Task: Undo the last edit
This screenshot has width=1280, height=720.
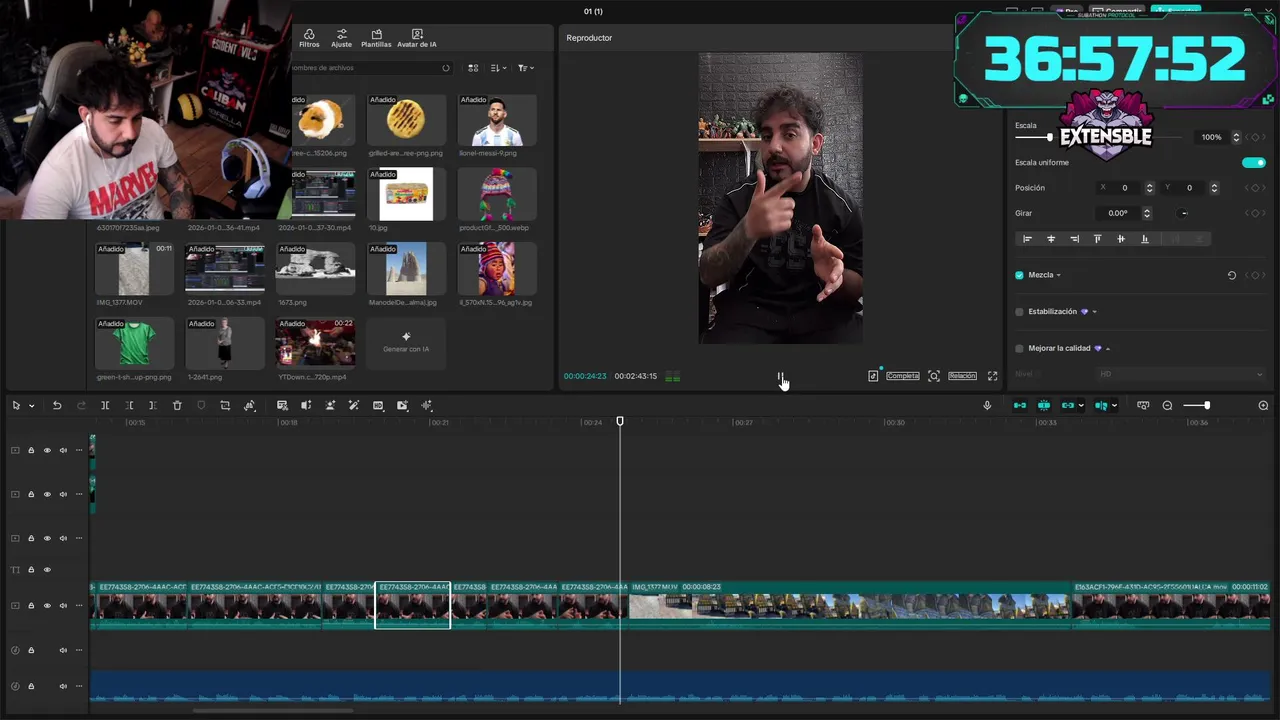Action: (x=57, y=405)
